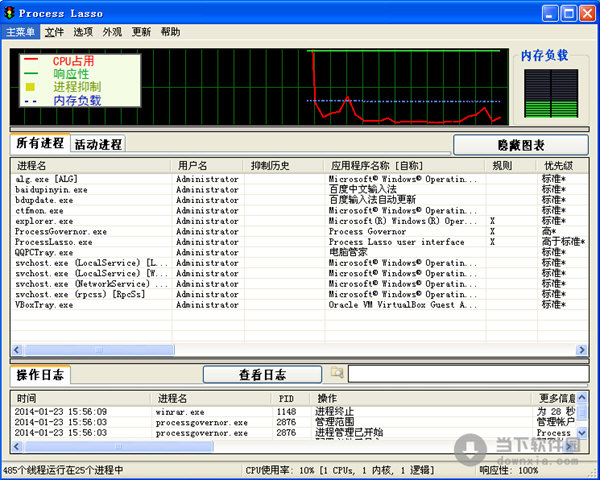Image resolution: width=600 pixels, height=480 pixels.
Task: Click the log 操作 column header
Action: pos(421,398)
